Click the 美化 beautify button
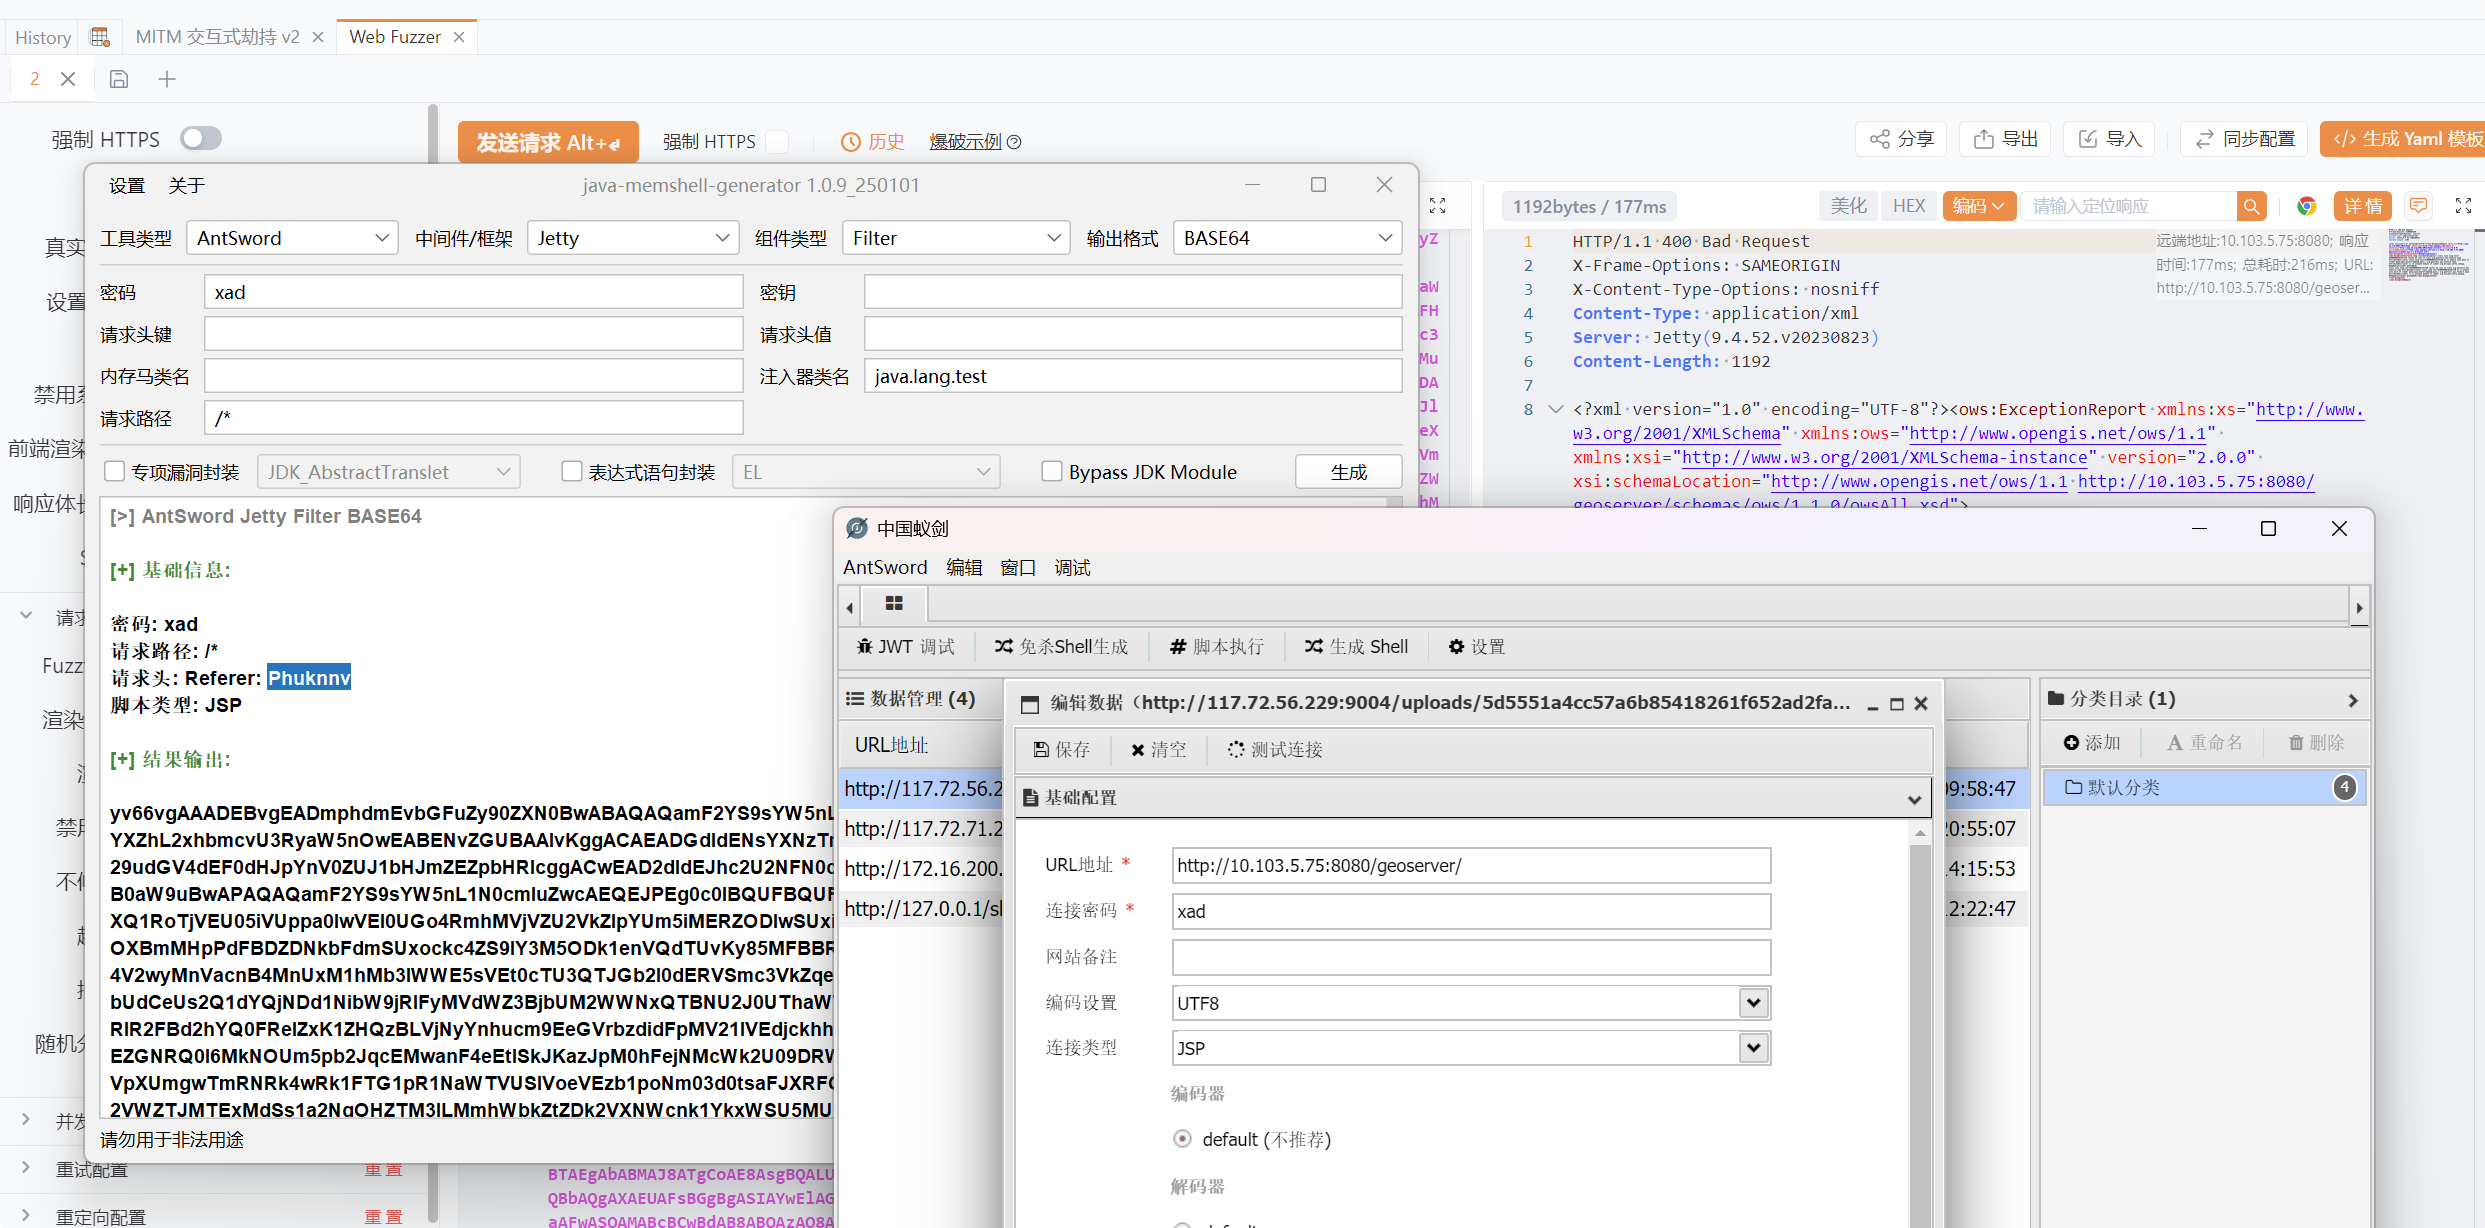 pos(1848,206)
